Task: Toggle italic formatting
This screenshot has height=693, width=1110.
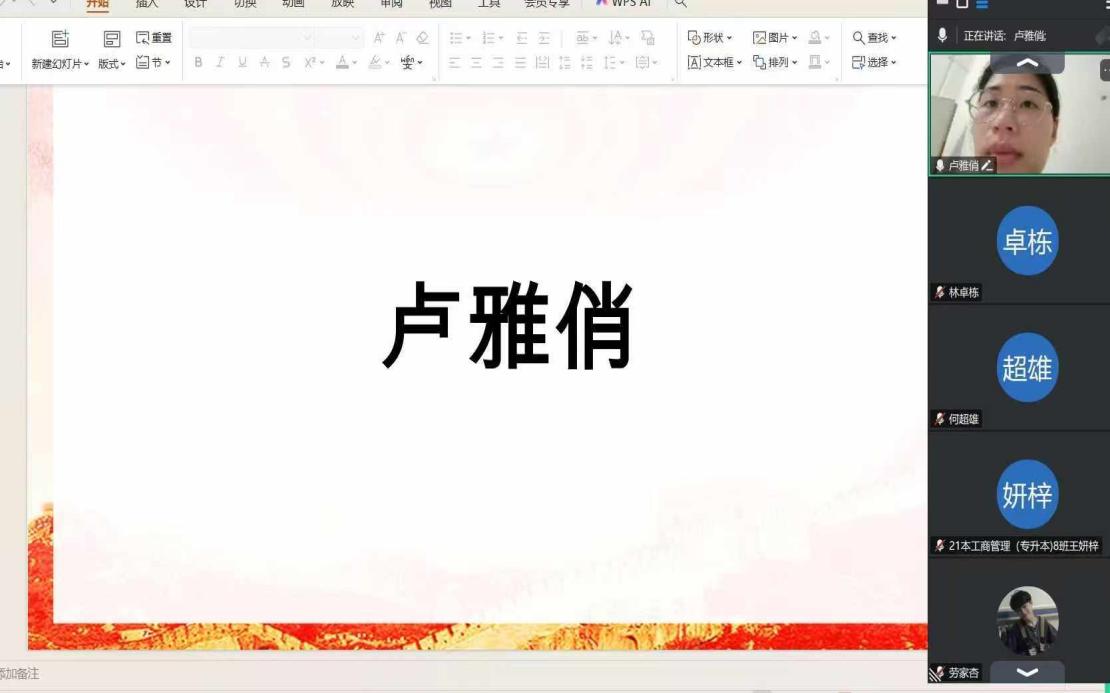Action: pos(220,62)
